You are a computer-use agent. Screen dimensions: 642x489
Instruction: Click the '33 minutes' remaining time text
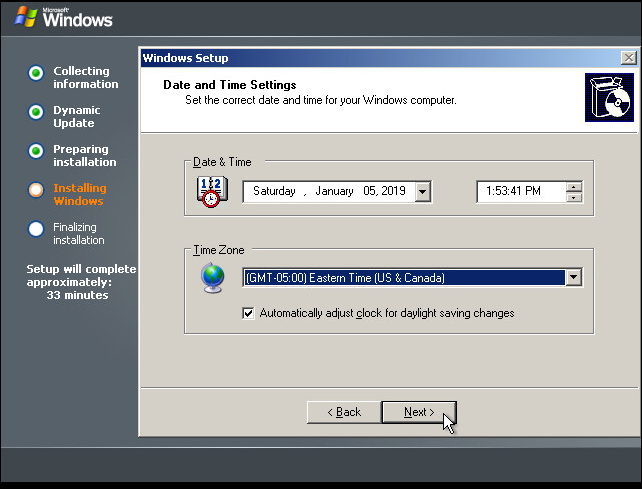point(77,295)
